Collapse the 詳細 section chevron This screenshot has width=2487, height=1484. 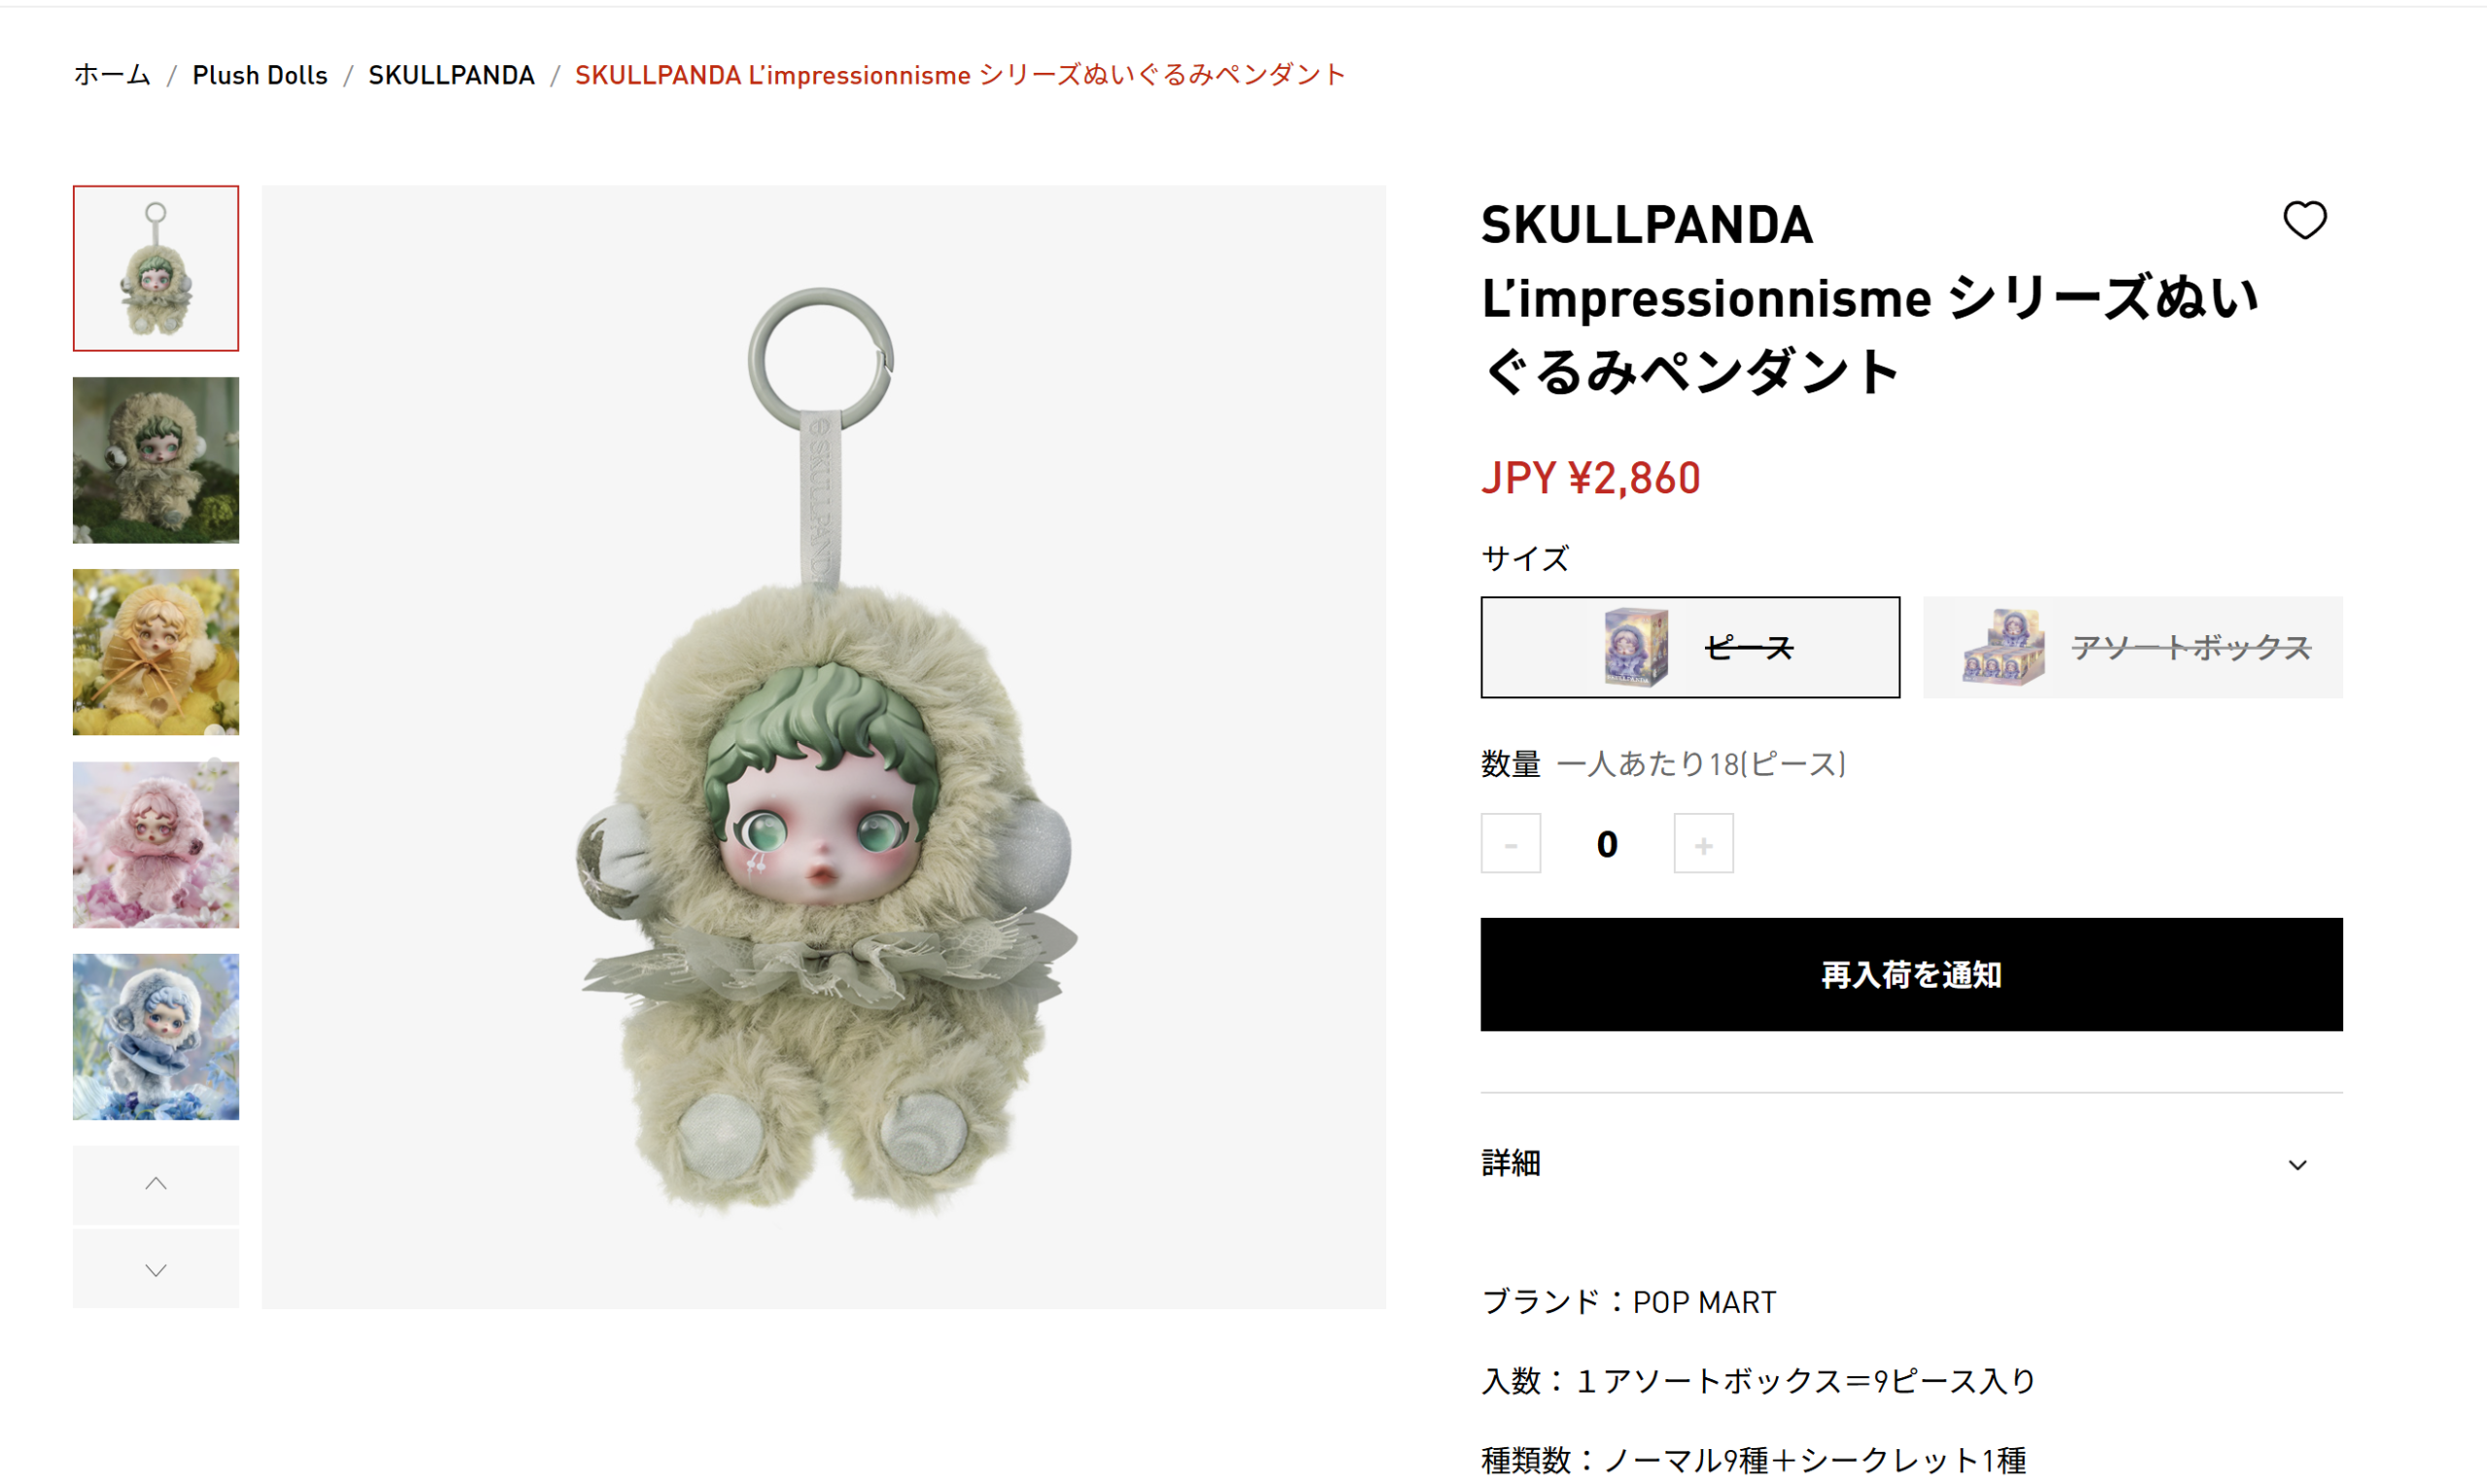click(2297, 1165)
